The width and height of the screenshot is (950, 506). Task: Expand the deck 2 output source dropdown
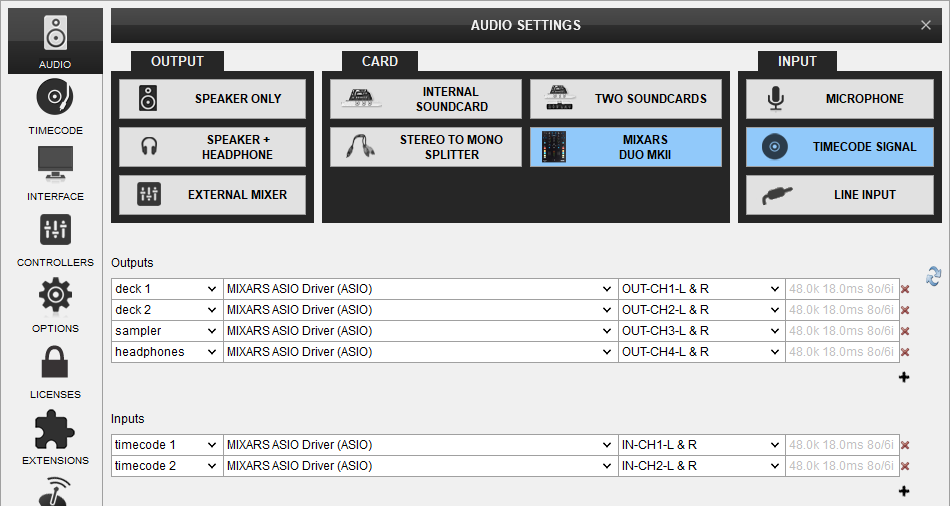[x=166, y=310]
